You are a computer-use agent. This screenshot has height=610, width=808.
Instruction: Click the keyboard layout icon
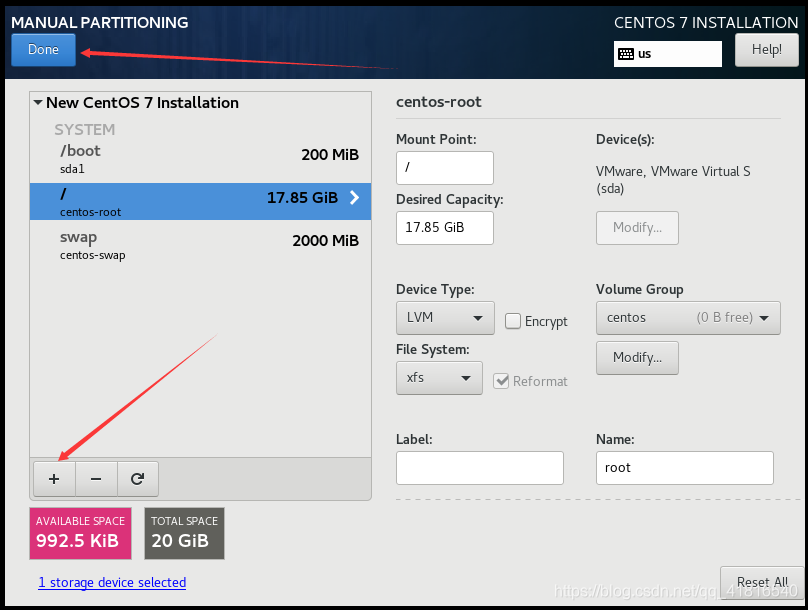(x=626, y=54)
